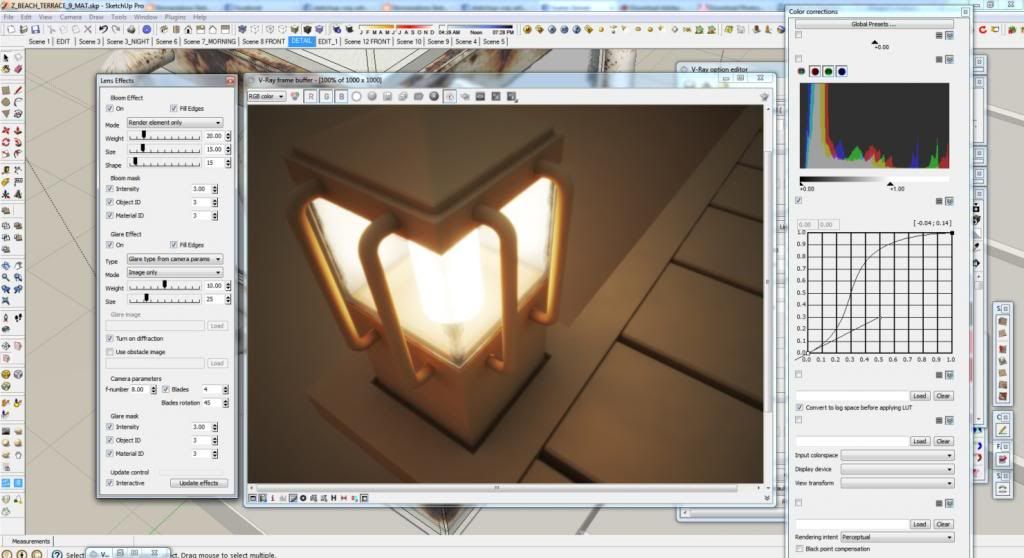Open the Bloom Mode dropdown
The height and width of the screenshot is (558, 1024).
pyautogui.click(x=175, y=123)
